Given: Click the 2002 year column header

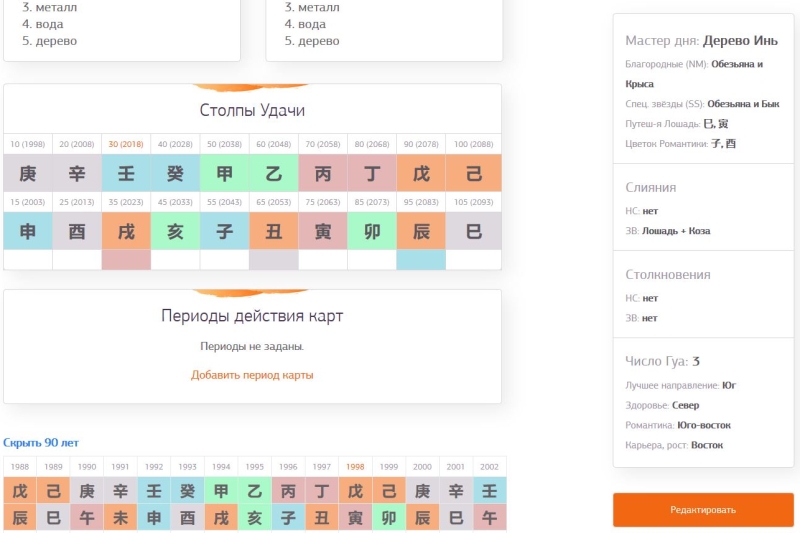Looking at the screenshot, I should click(489, 467).
